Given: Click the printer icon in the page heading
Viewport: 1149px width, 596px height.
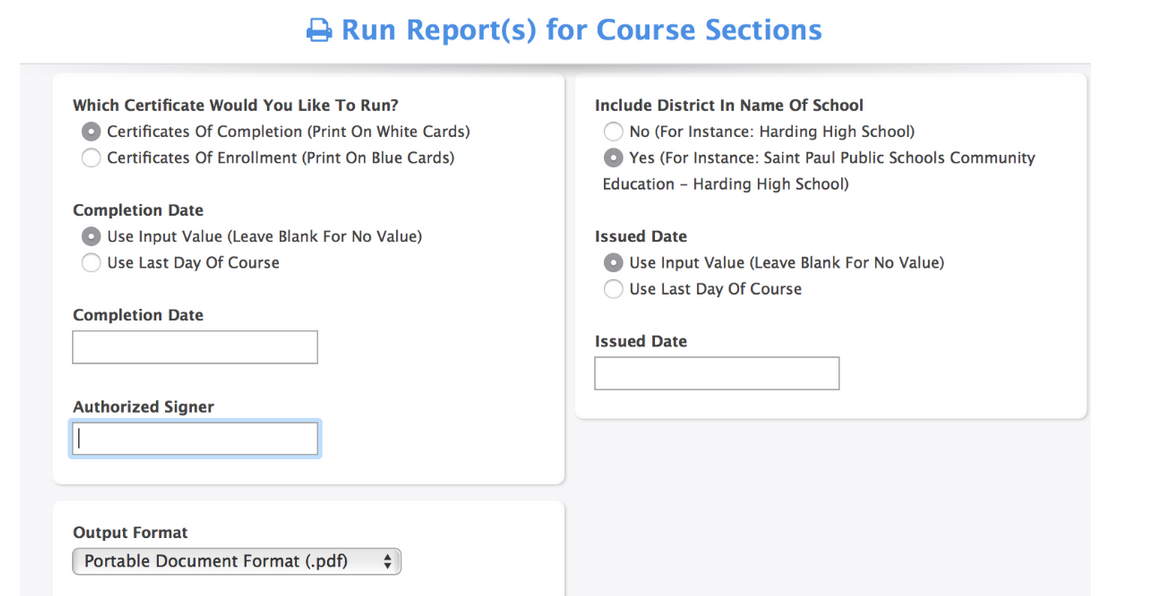Looking at the screenshot, I should (x=319, y=31).
